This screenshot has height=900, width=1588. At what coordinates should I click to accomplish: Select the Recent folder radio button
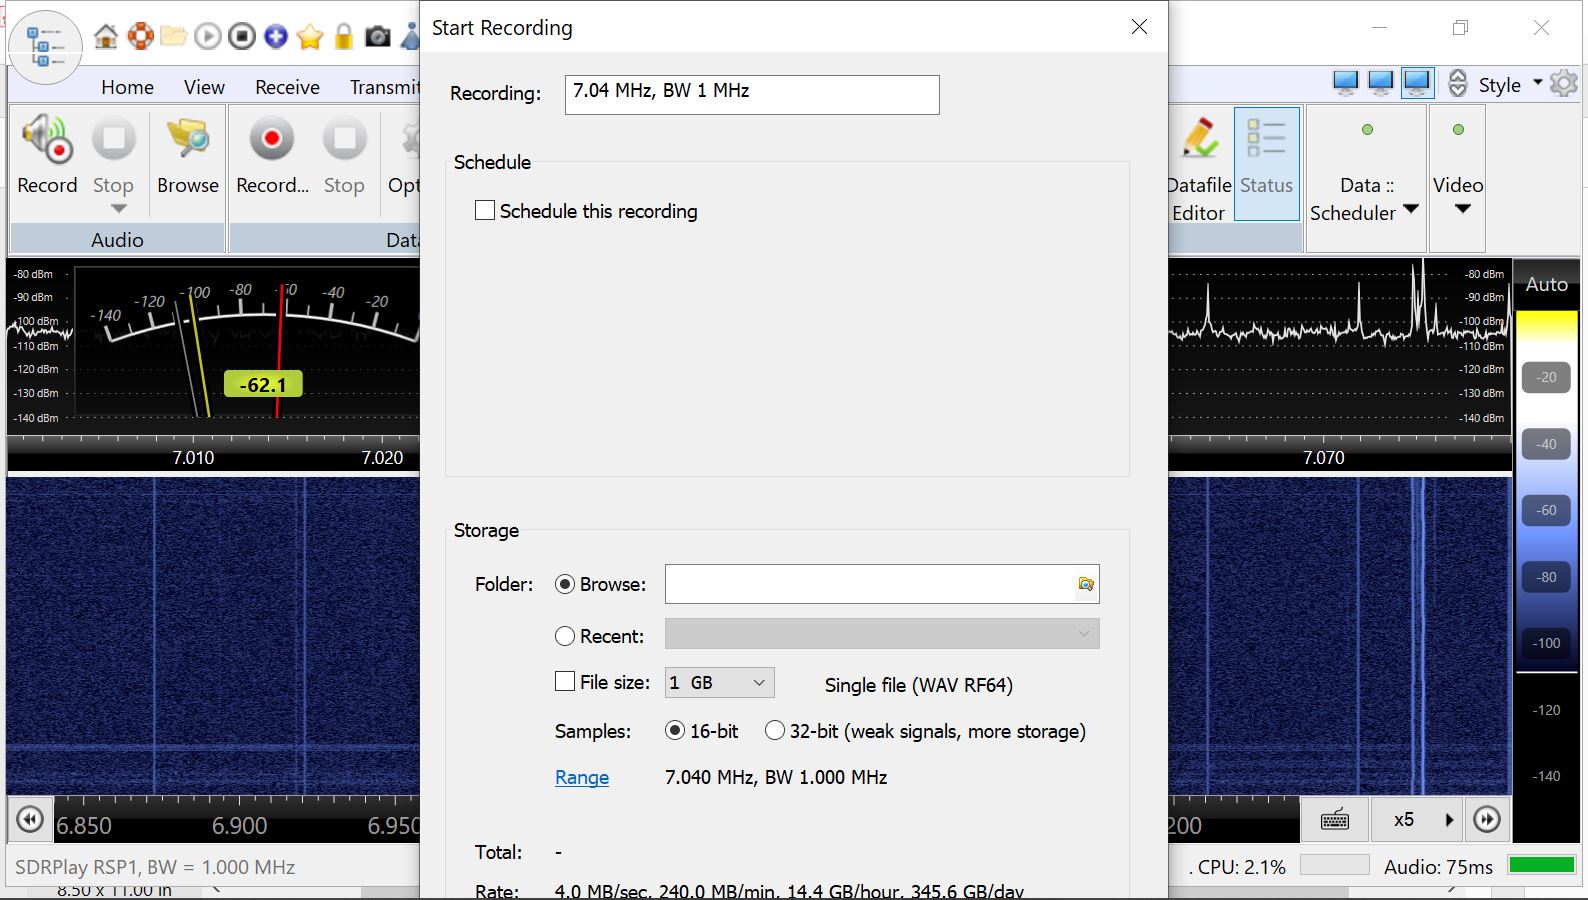565,636
